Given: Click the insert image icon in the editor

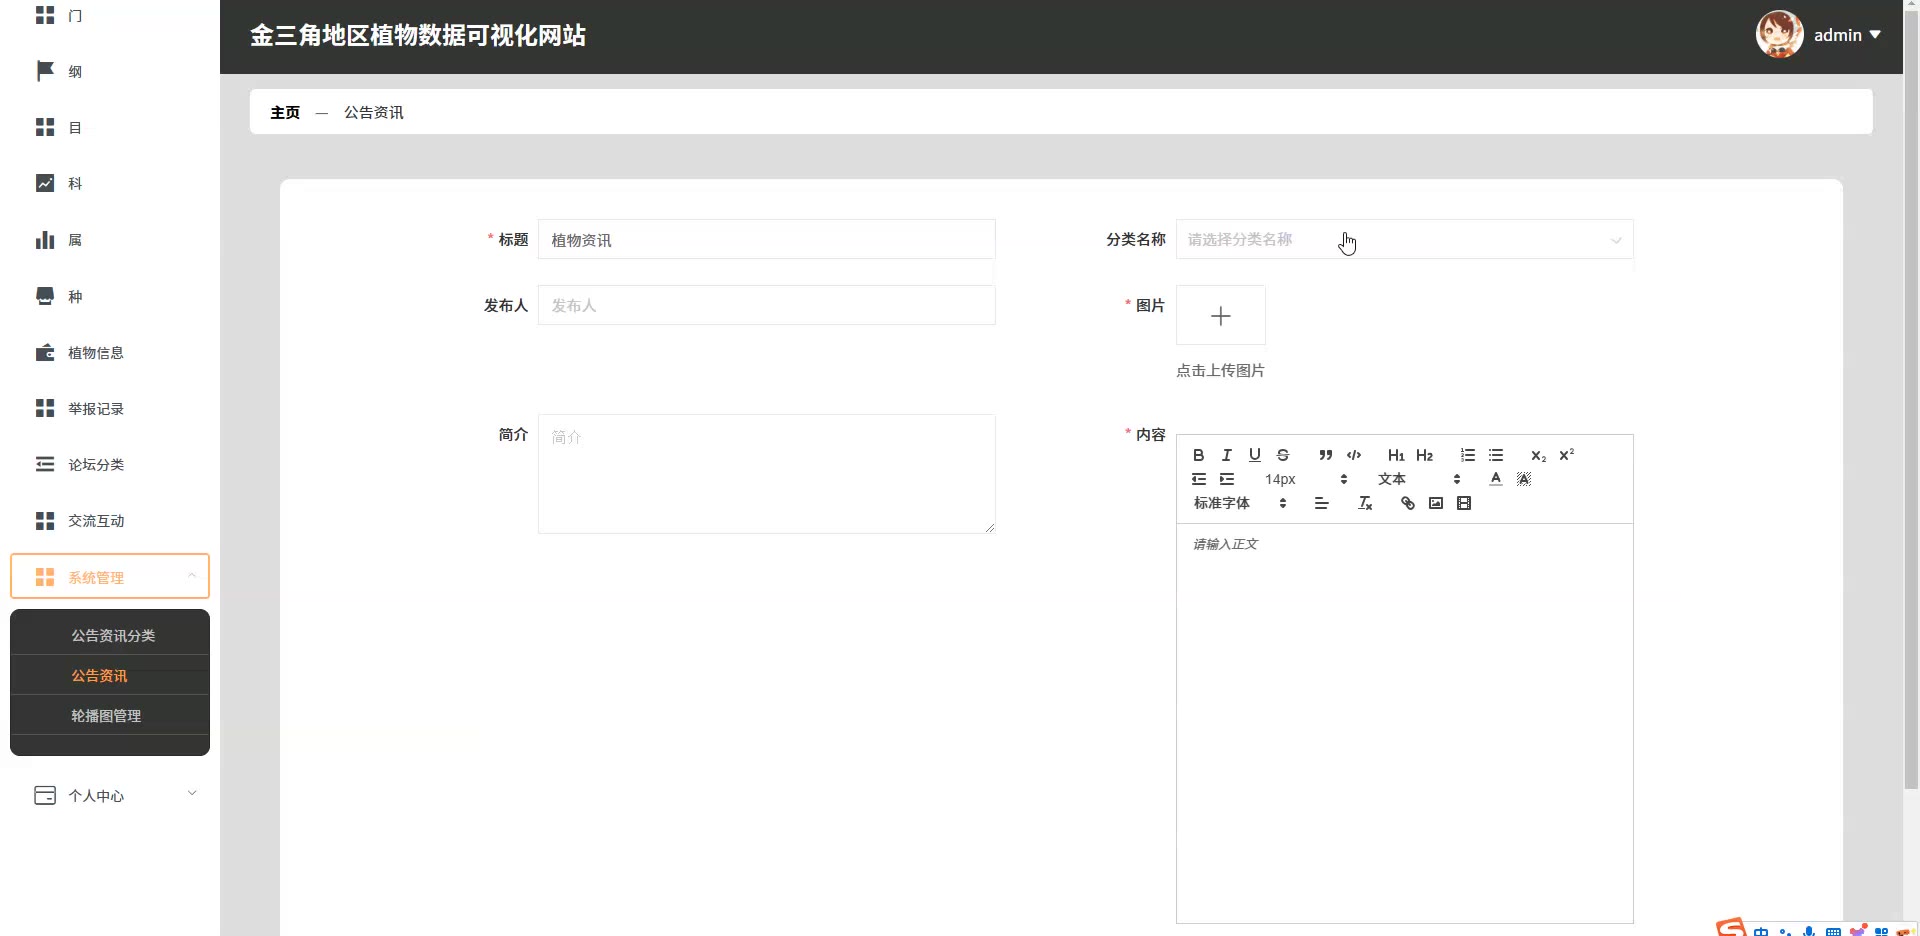Looking at the screenshot, I should [x=1435, y=503].
